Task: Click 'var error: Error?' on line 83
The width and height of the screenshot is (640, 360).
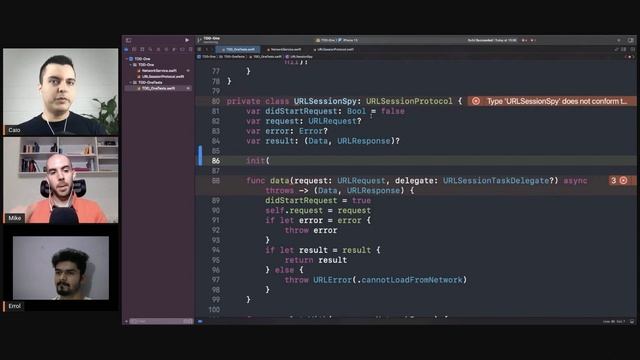Action: (287, 131)
